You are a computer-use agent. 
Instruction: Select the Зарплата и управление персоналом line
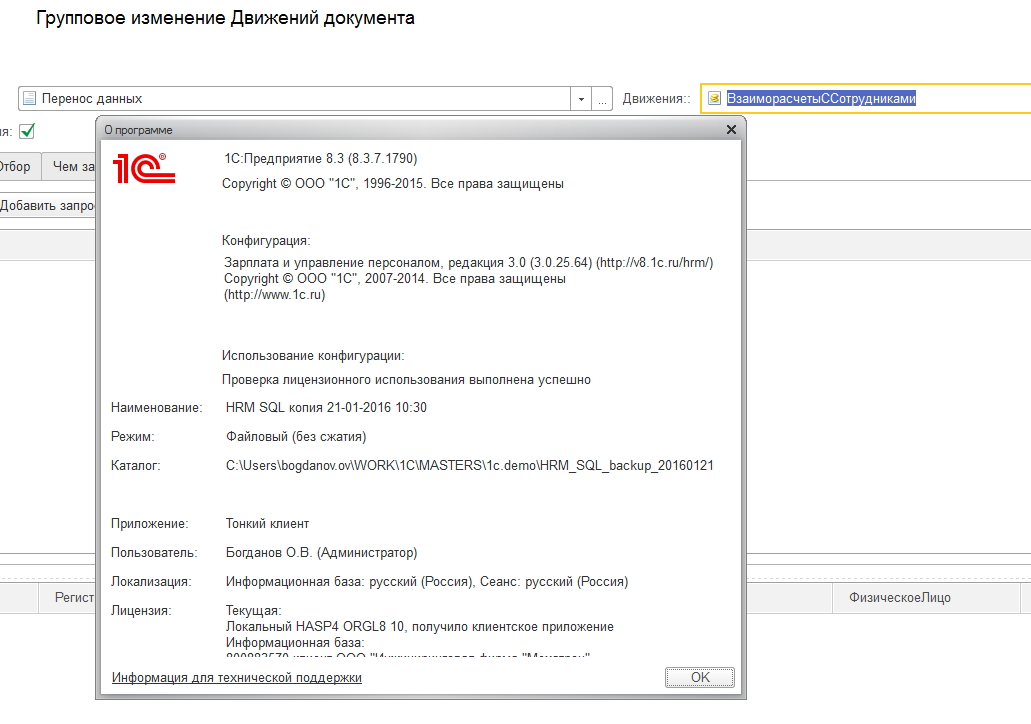[x=468, y=262]
